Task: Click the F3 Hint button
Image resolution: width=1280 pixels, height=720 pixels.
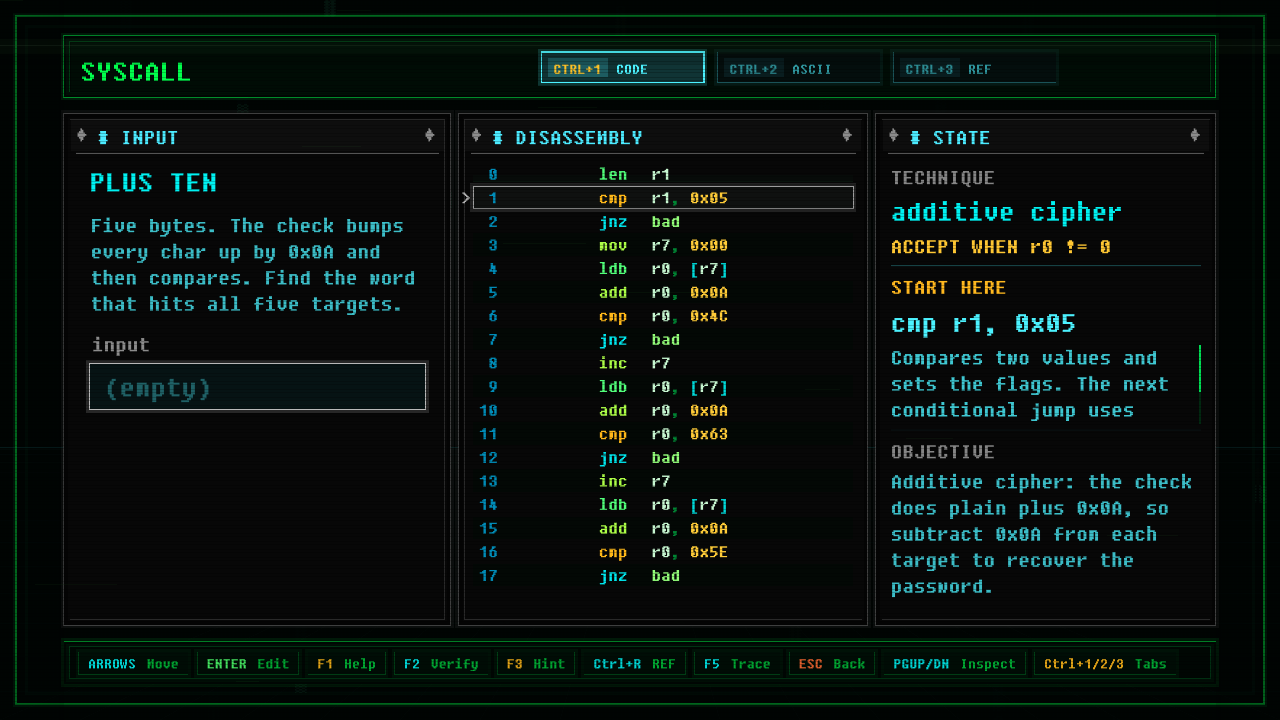Action: [535, 663]
